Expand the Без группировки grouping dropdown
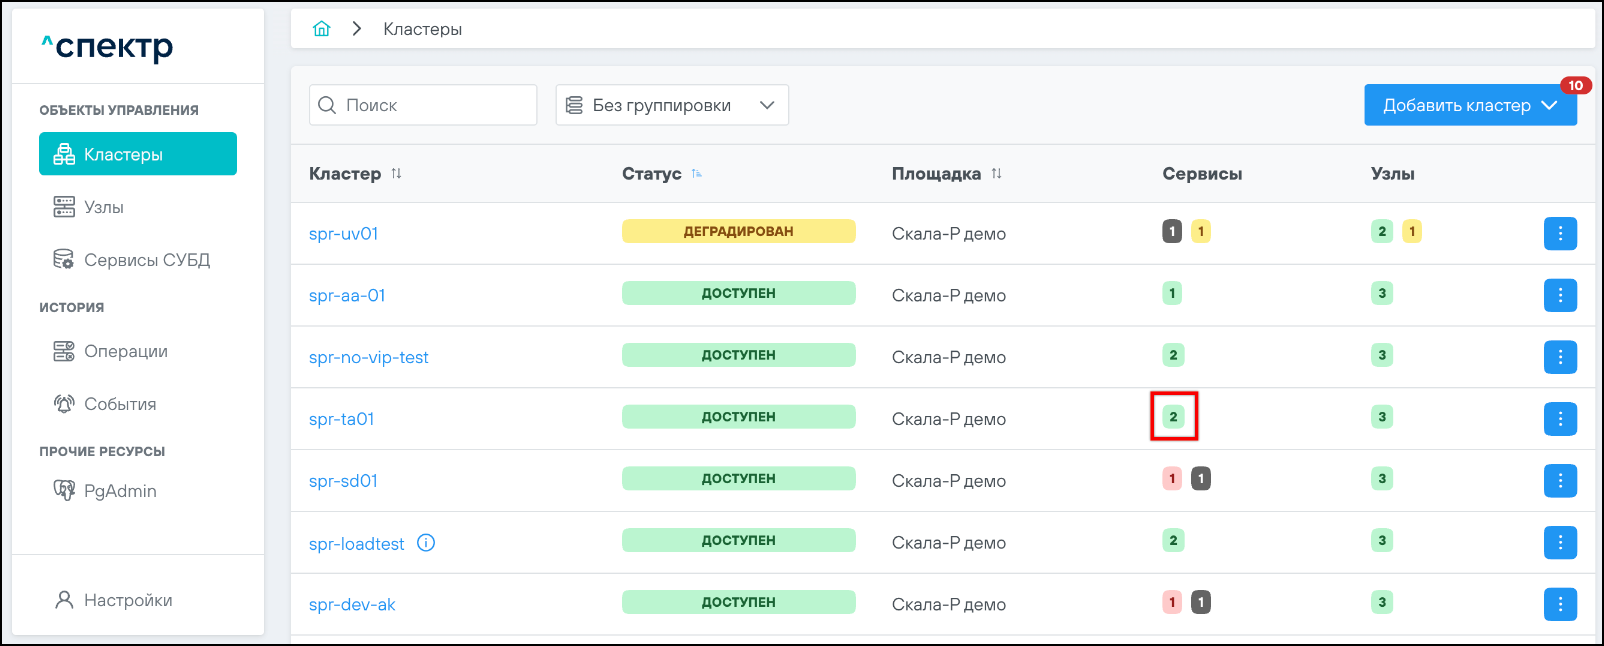Screen dimensions: 1604x646 pos(672,105)
